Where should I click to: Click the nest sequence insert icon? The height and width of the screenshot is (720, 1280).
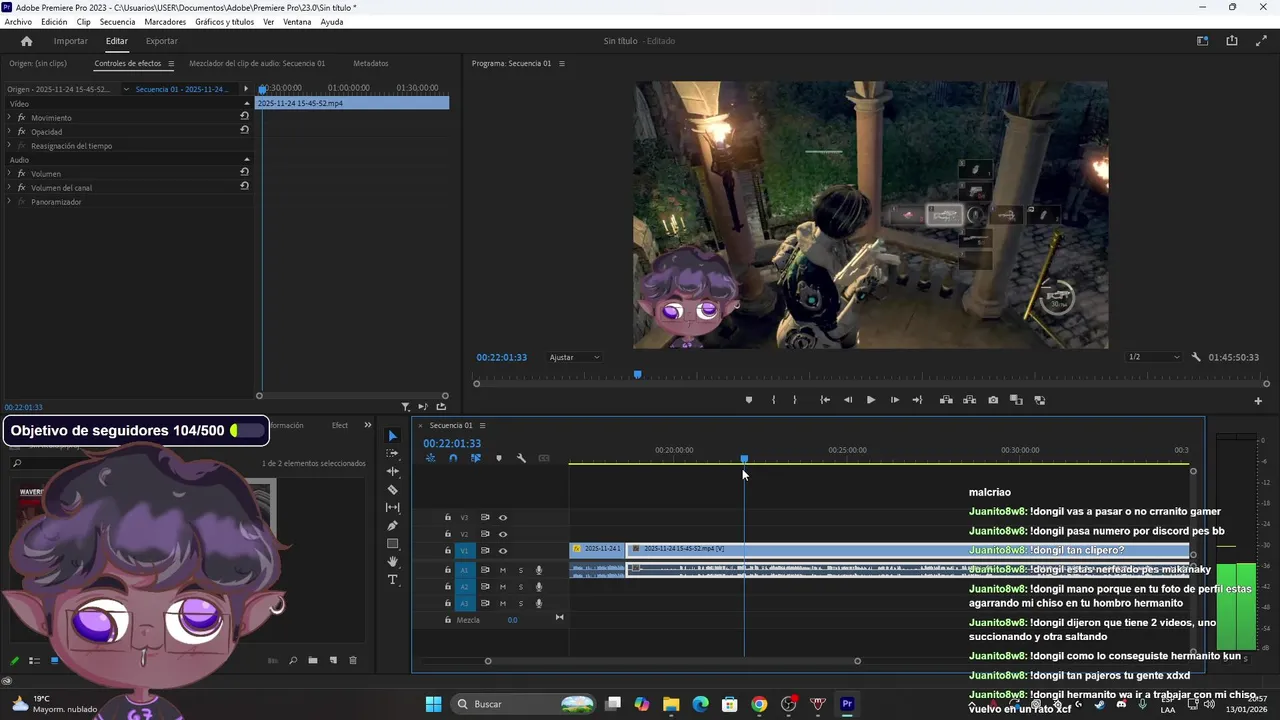tap(431, 458)
